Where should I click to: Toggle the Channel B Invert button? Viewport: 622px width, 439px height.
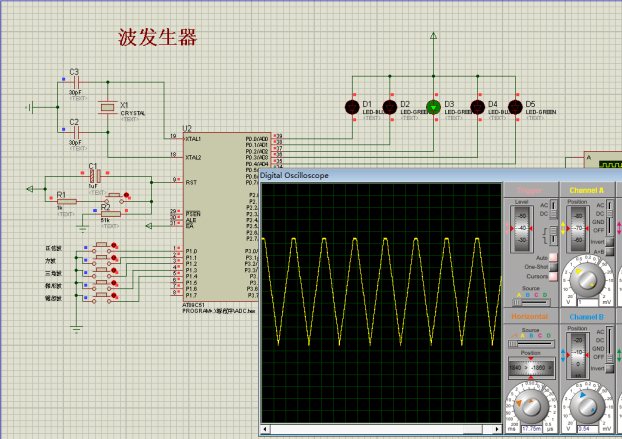609,368
